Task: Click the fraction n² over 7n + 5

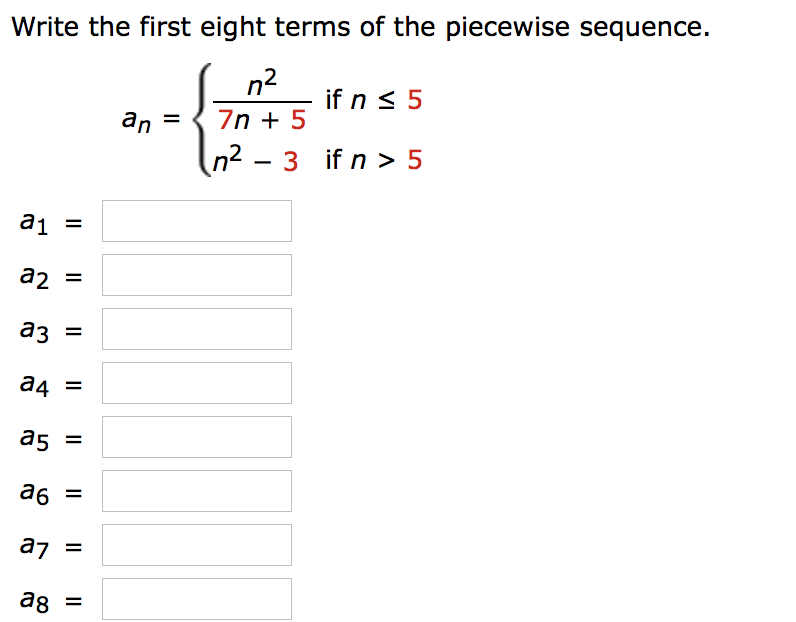Action: [x=262, y=101]
